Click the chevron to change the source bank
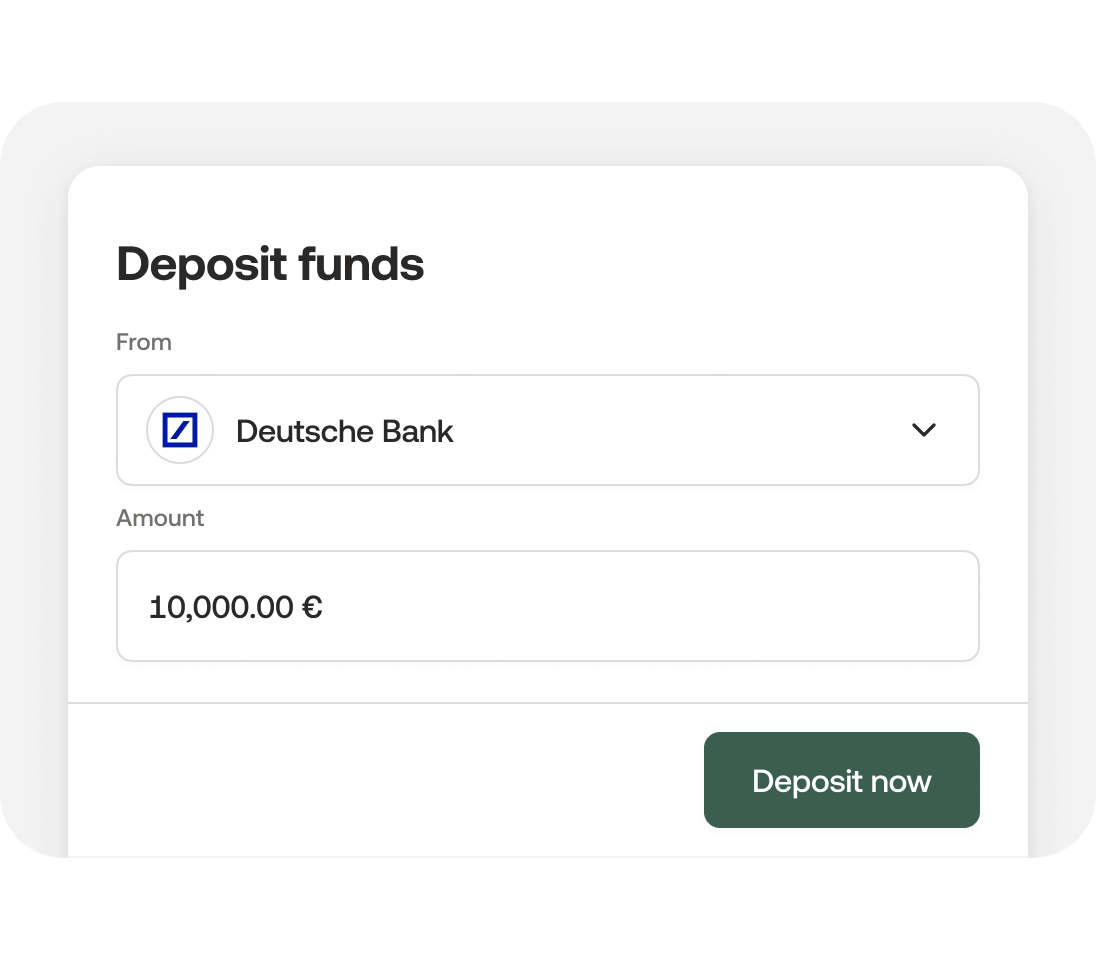The width and height of the screenshot is (1096, 960). click(x=924, y=430)
